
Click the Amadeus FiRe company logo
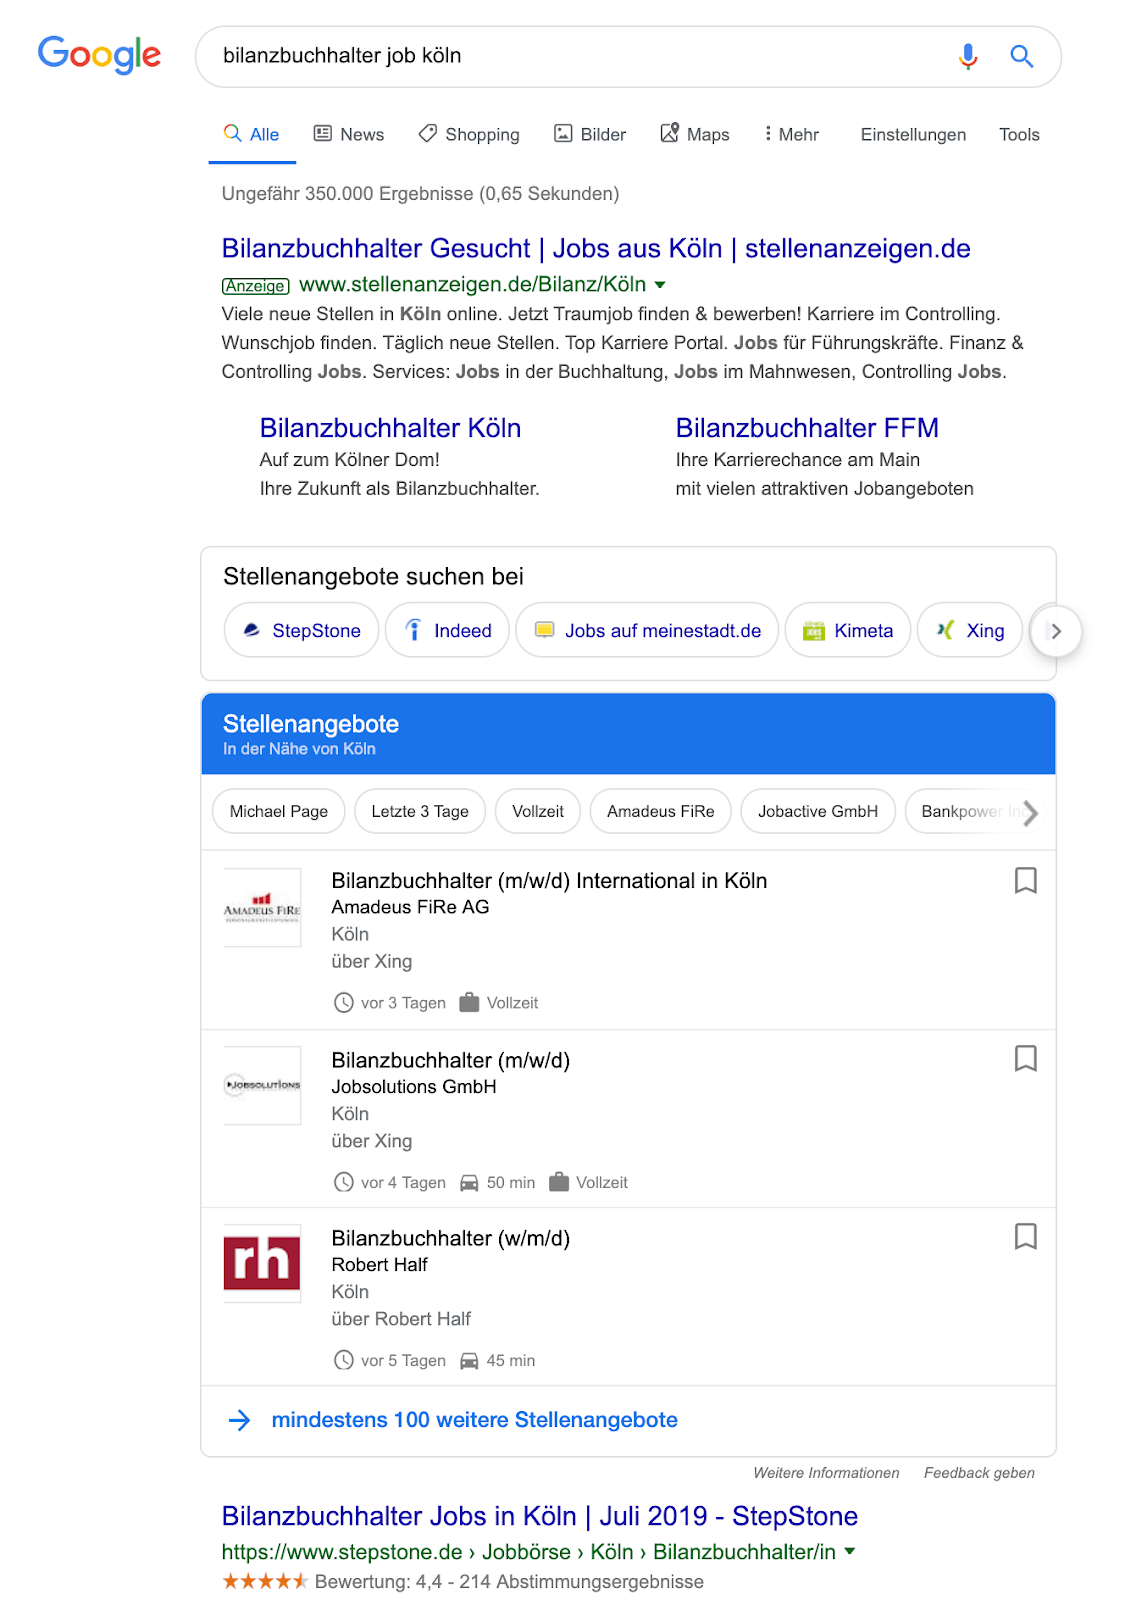pos(262,907)
